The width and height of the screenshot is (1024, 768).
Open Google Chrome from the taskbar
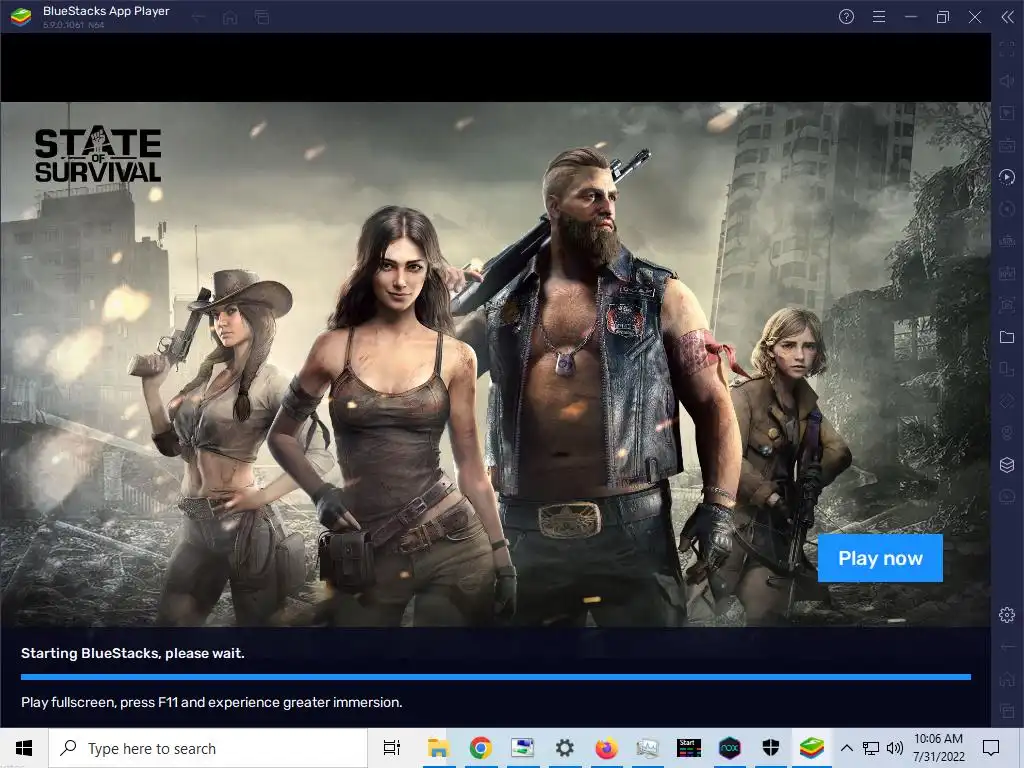point(480,748)
